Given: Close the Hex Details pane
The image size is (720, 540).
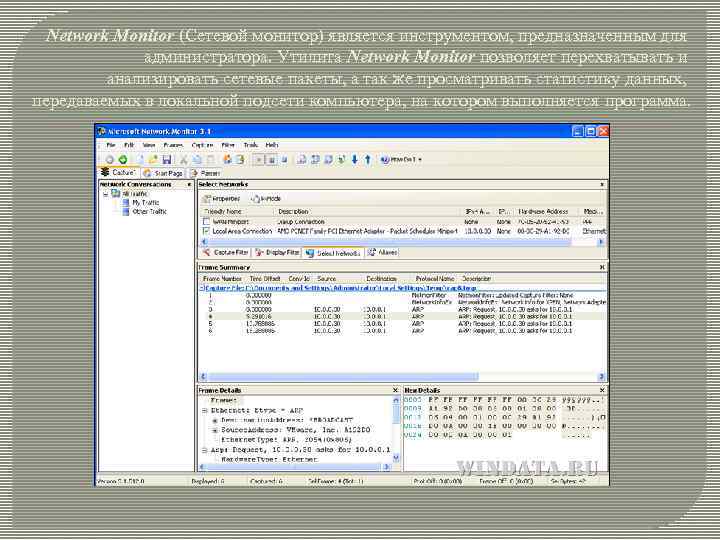Looking at the screenshot, I should pos(602,390).
